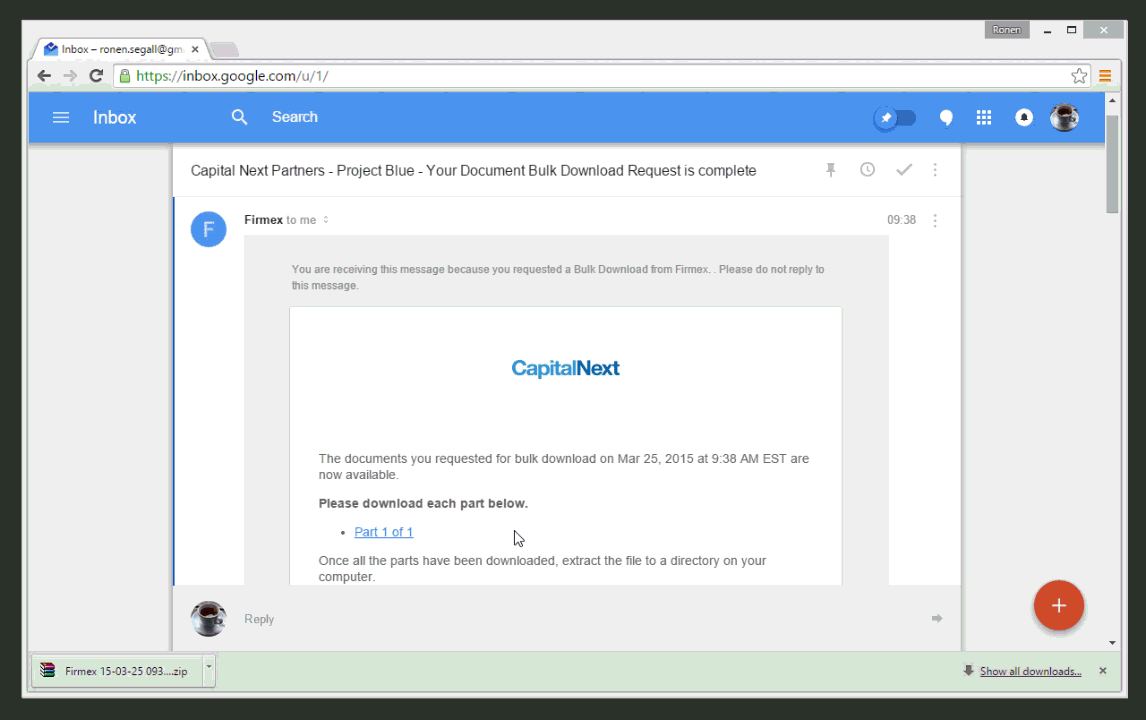1146x720 pixels.
Task: Click the search magnifier icon
Action: (239, 117)
